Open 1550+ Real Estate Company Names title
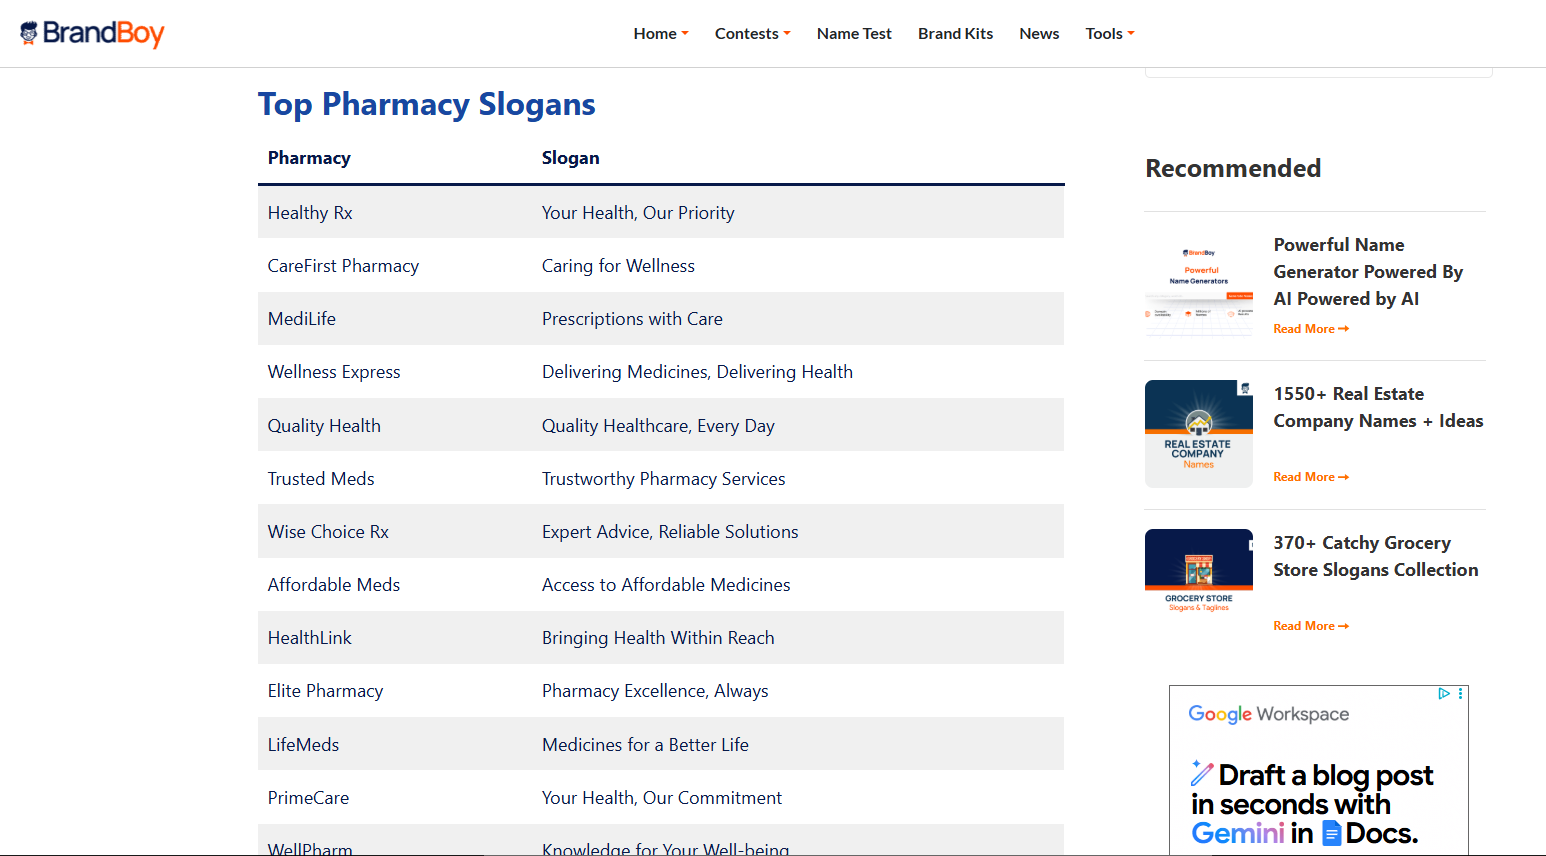Screen dimensions: 1546x856 click(1378, 407)
